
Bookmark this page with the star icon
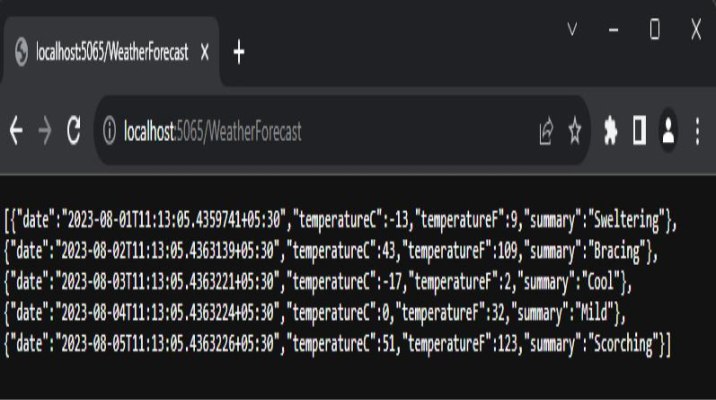[x=575, y=131]
